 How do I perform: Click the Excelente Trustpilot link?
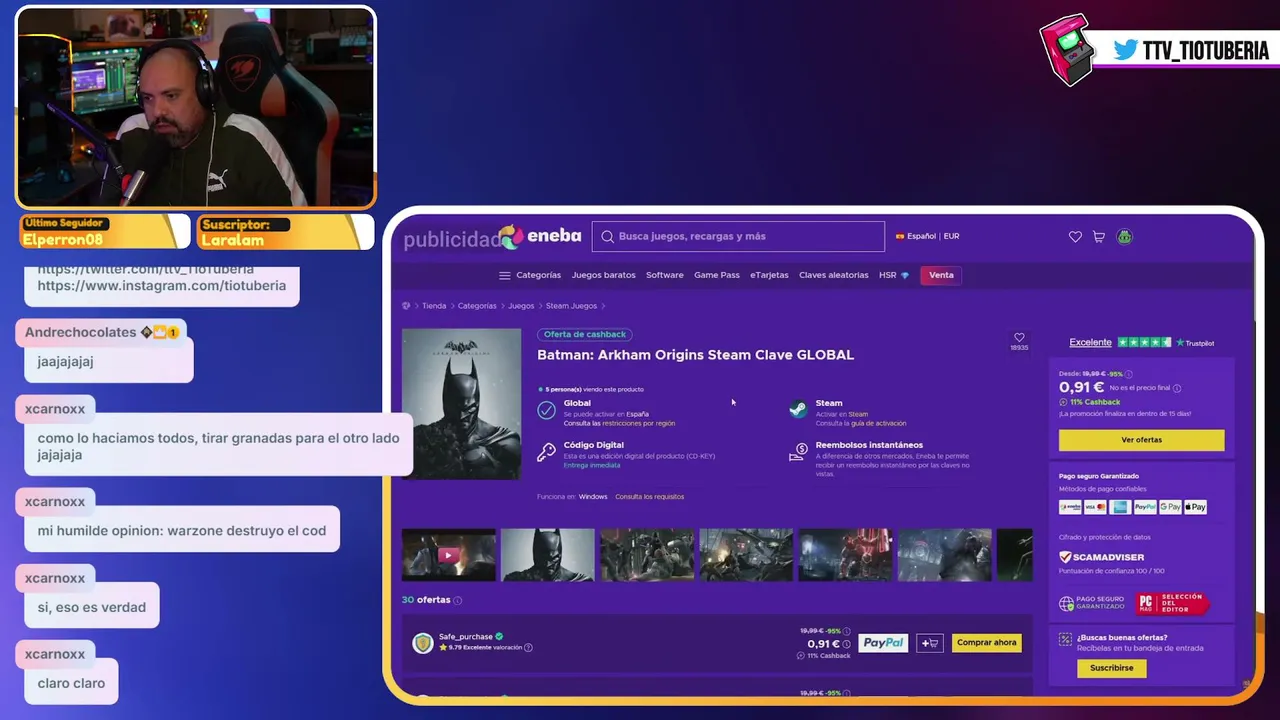(1090, 342)
